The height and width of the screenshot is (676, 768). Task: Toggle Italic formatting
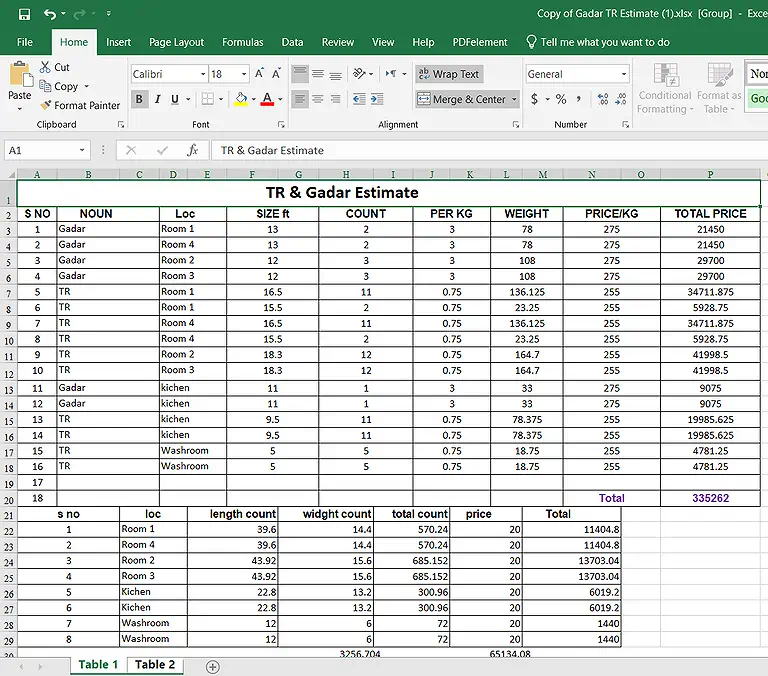click(158, 99)
